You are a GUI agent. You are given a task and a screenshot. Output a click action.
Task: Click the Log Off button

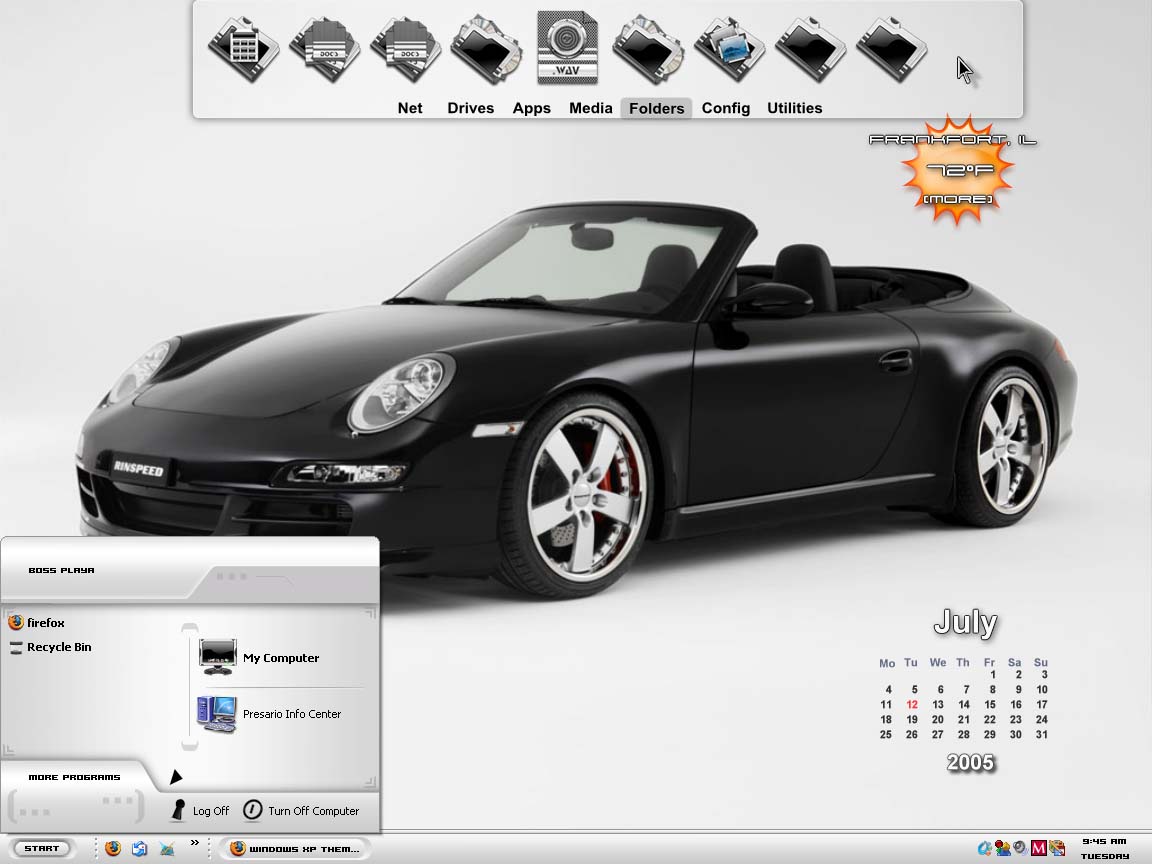[200, 810]
